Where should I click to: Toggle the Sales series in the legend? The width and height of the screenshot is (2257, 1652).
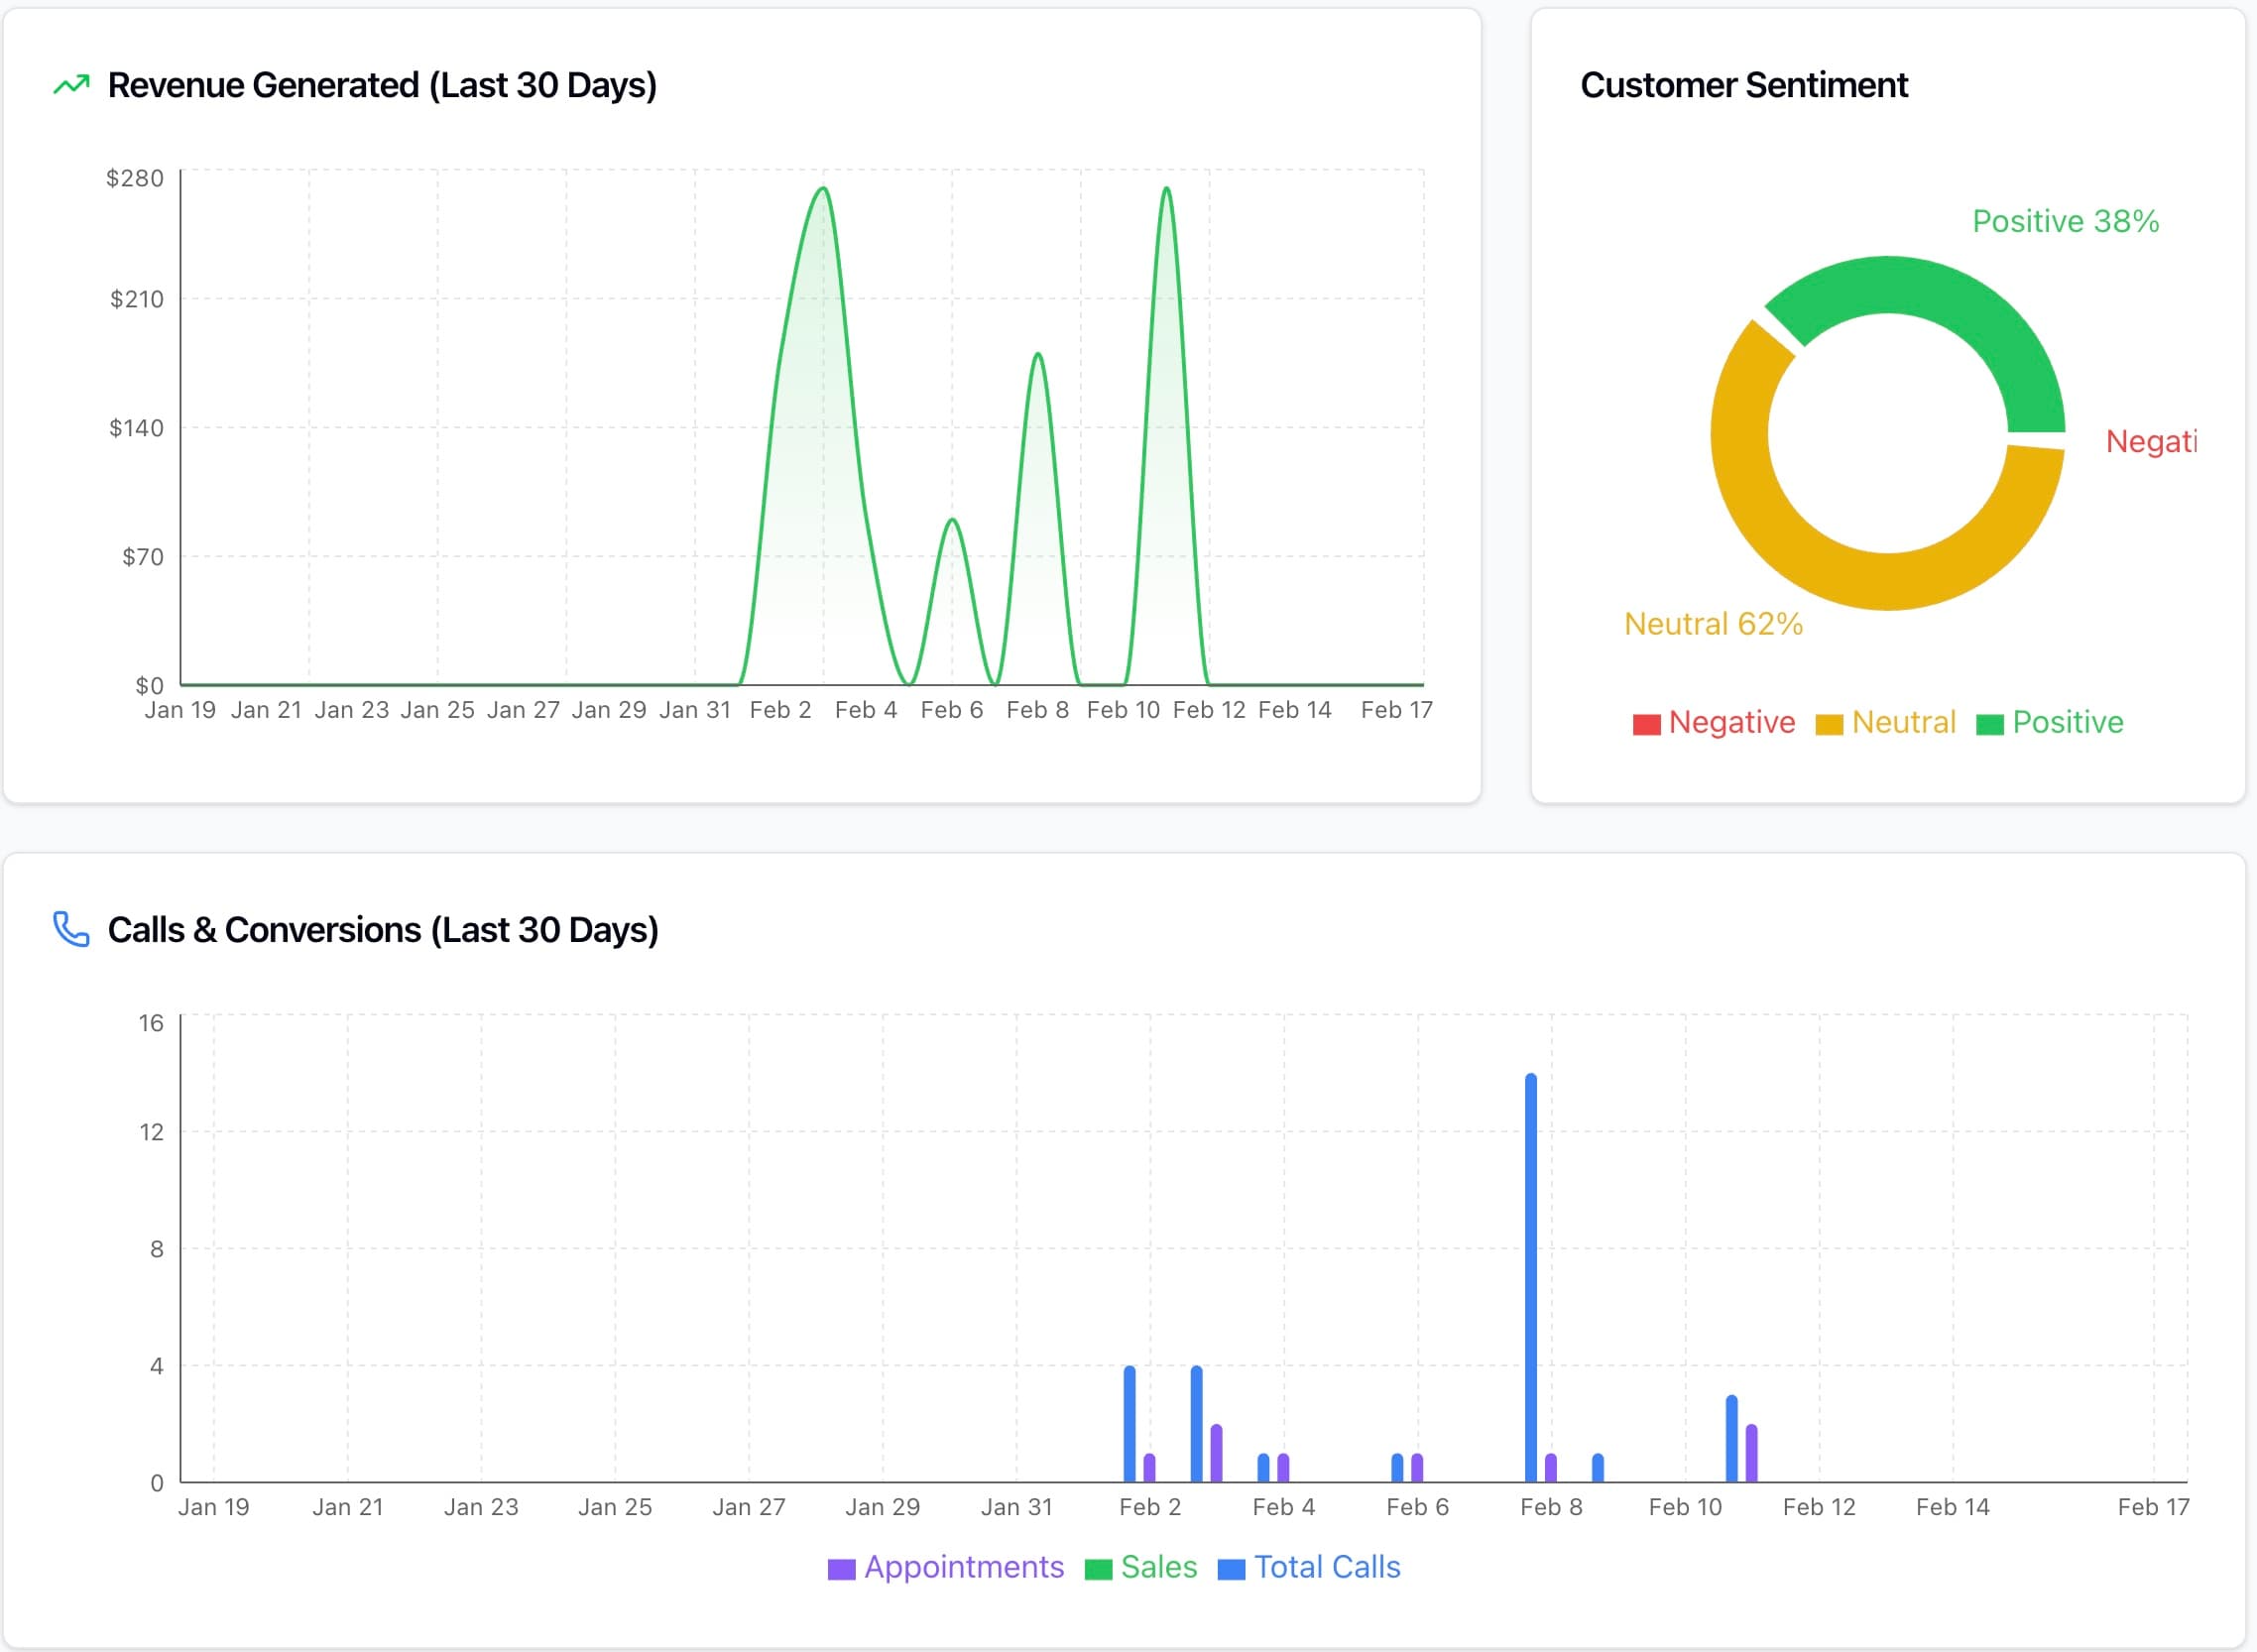1160,1567
